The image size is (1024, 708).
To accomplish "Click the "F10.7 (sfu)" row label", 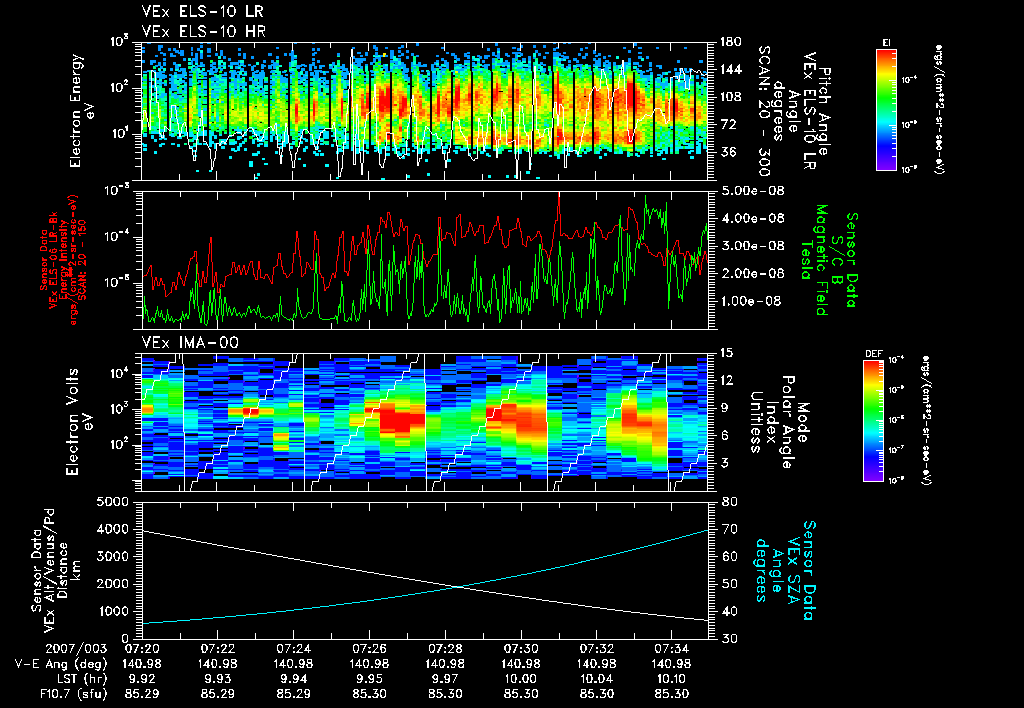I will tap(73, 694).
